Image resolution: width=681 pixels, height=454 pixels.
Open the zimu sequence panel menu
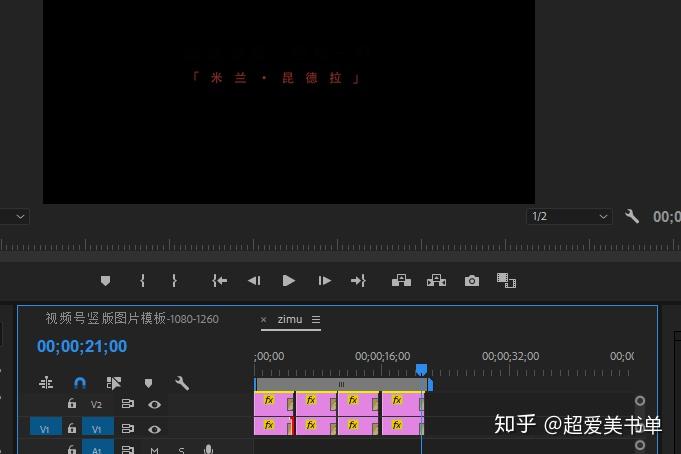coord(316,320)
